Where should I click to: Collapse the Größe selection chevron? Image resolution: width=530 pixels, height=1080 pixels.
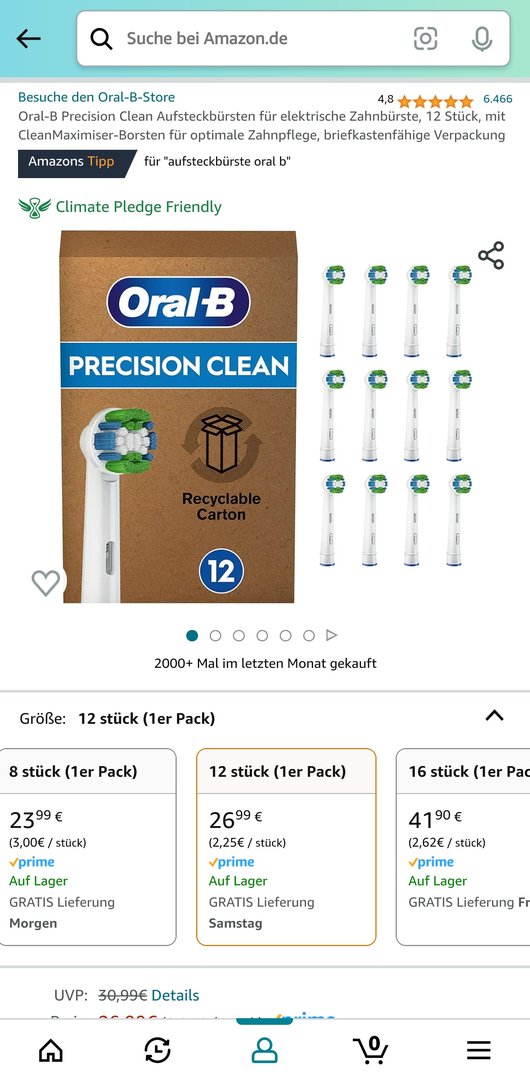pos(494,716)
